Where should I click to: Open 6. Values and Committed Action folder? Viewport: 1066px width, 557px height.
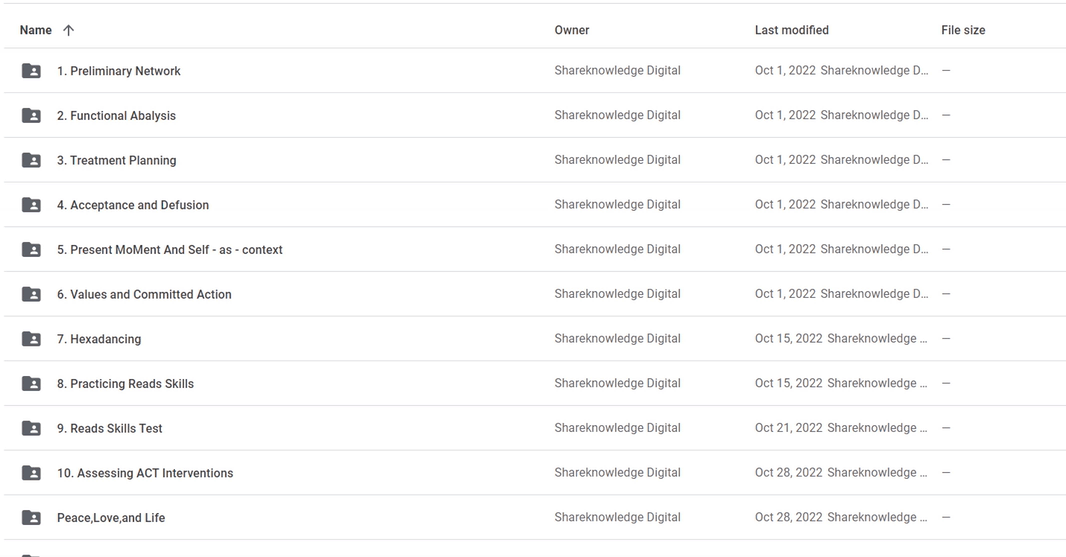pos(144,294)
